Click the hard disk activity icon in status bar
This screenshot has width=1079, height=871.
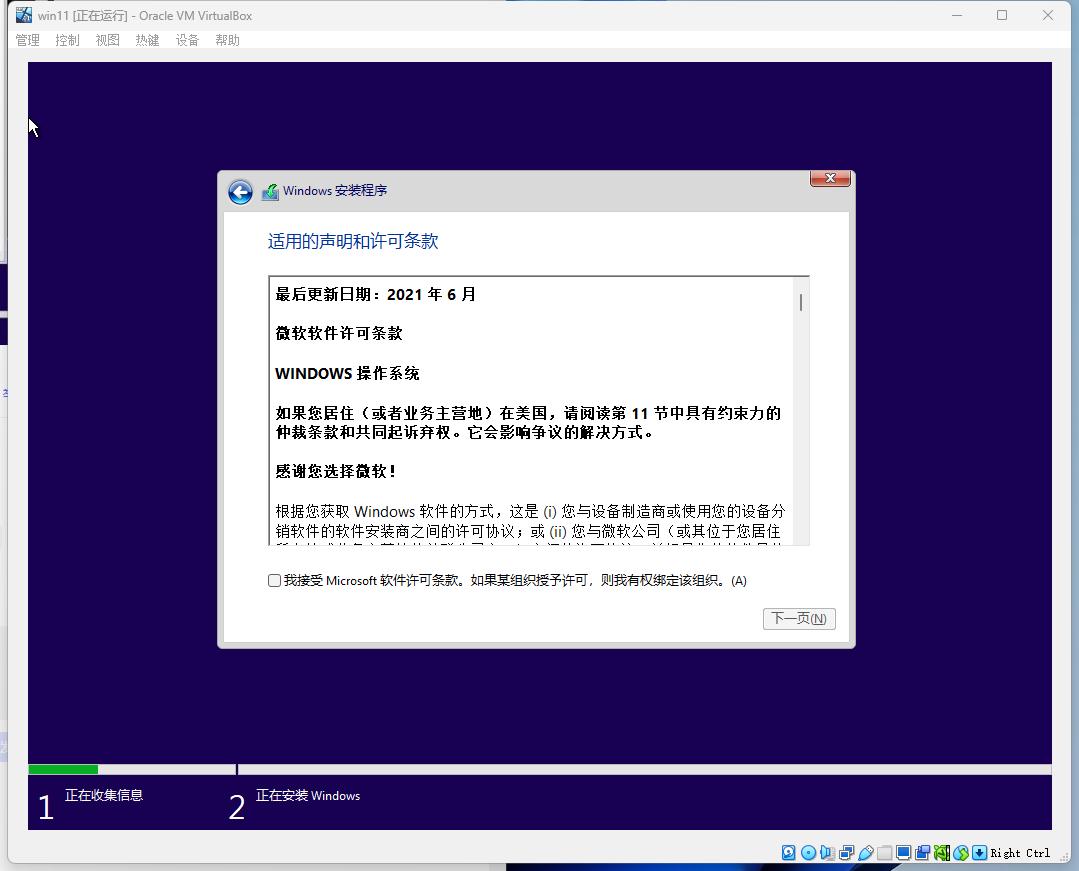coord(787,852)
